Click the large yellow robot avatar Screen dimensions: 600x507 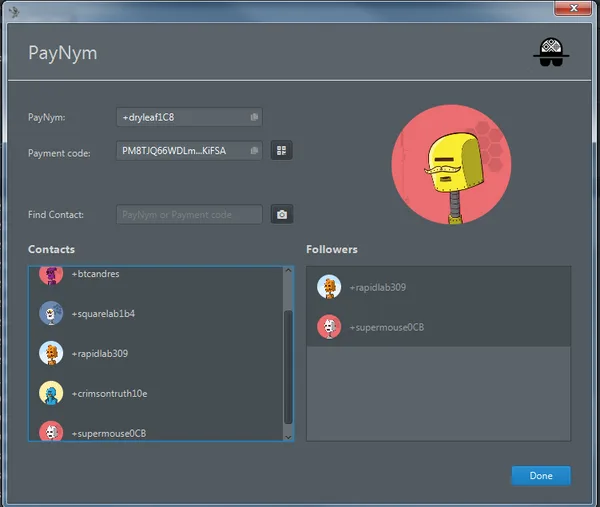coord(451,165)
